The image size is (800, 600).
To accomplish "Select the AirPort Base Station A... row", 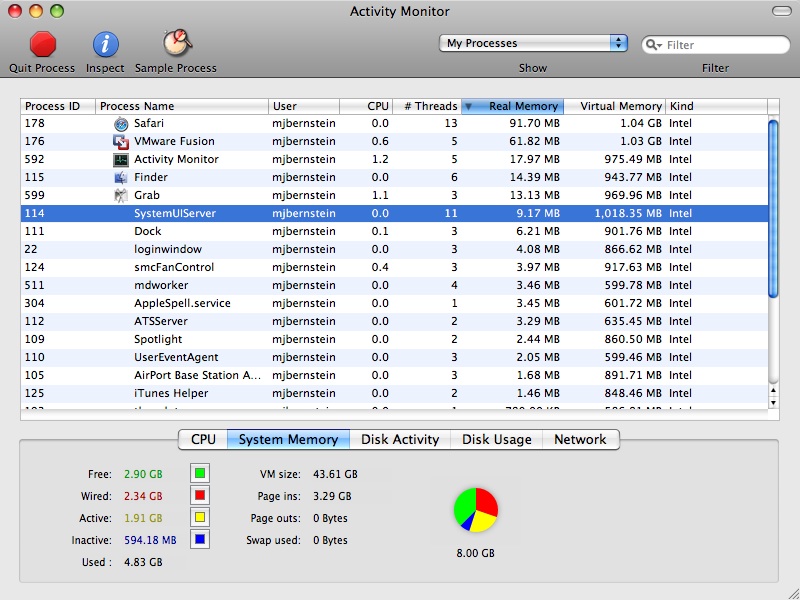I will [394, 376].
